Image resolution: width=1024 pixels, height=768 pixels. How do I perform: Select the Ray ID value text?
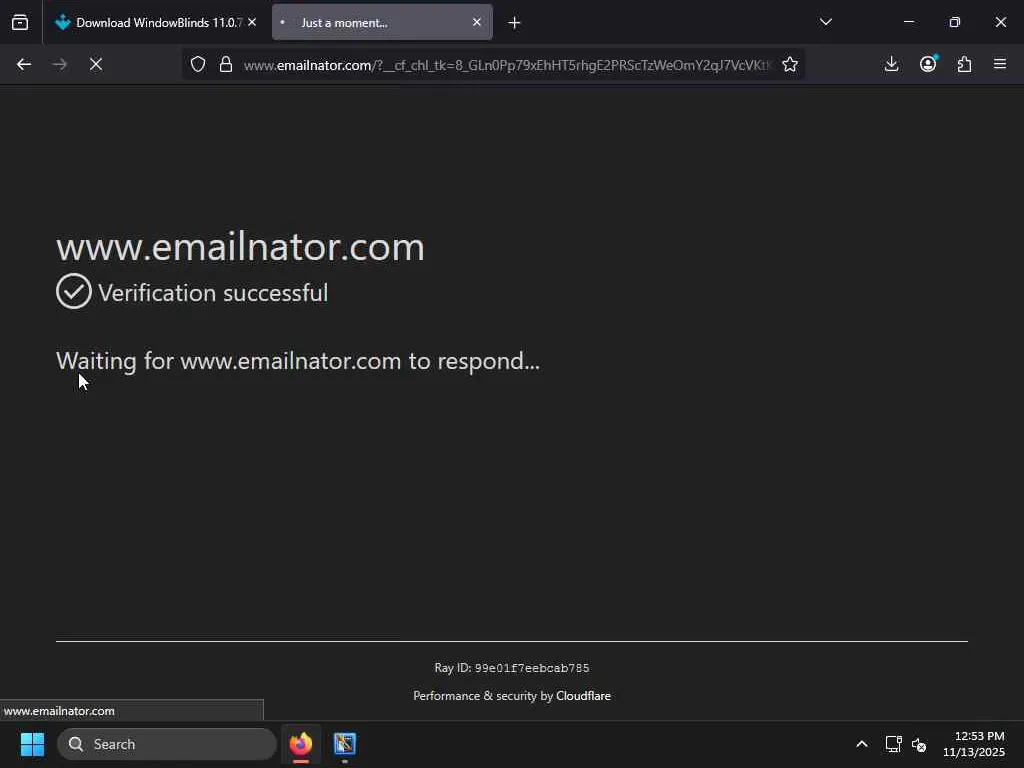point(532,668)
